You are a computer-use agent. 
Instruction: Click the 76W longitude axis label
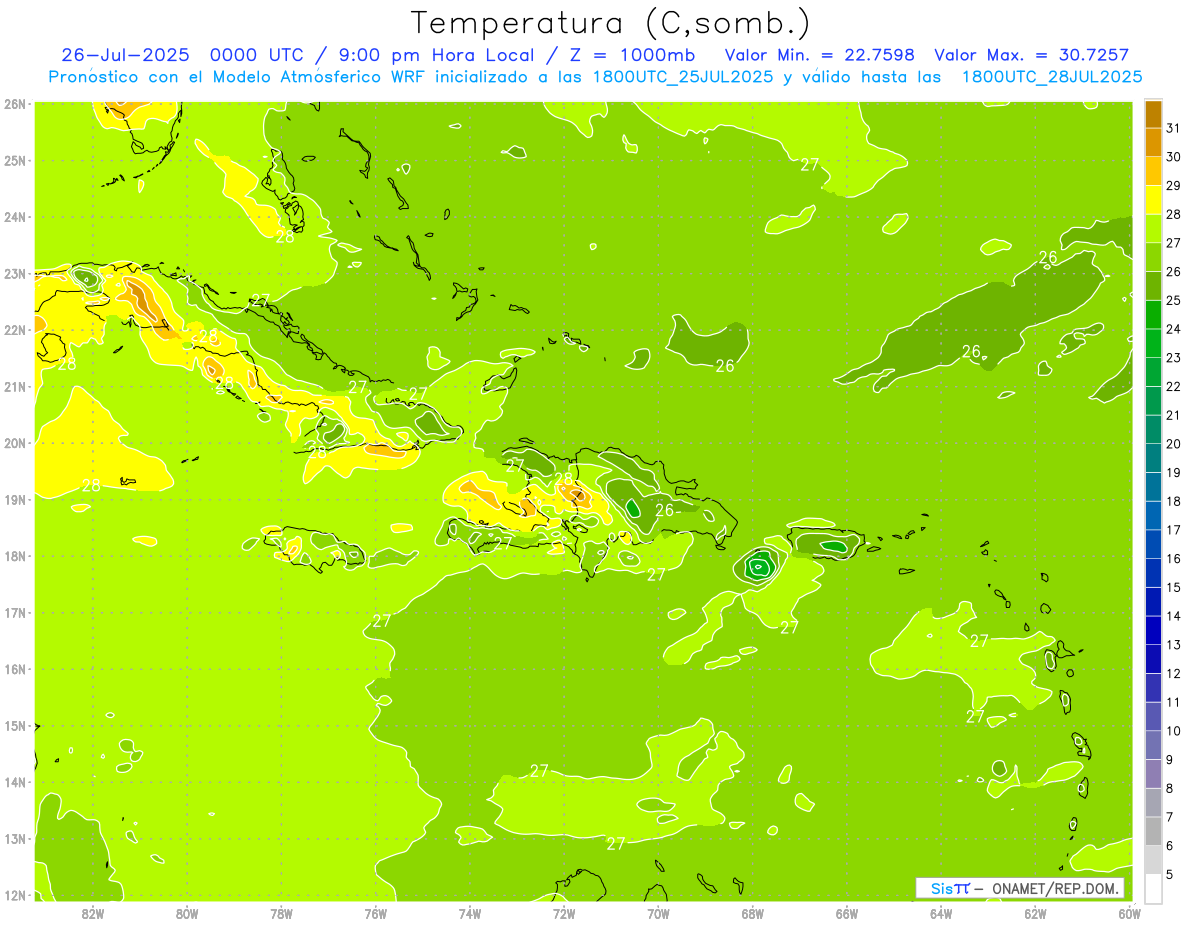point(376,913)
